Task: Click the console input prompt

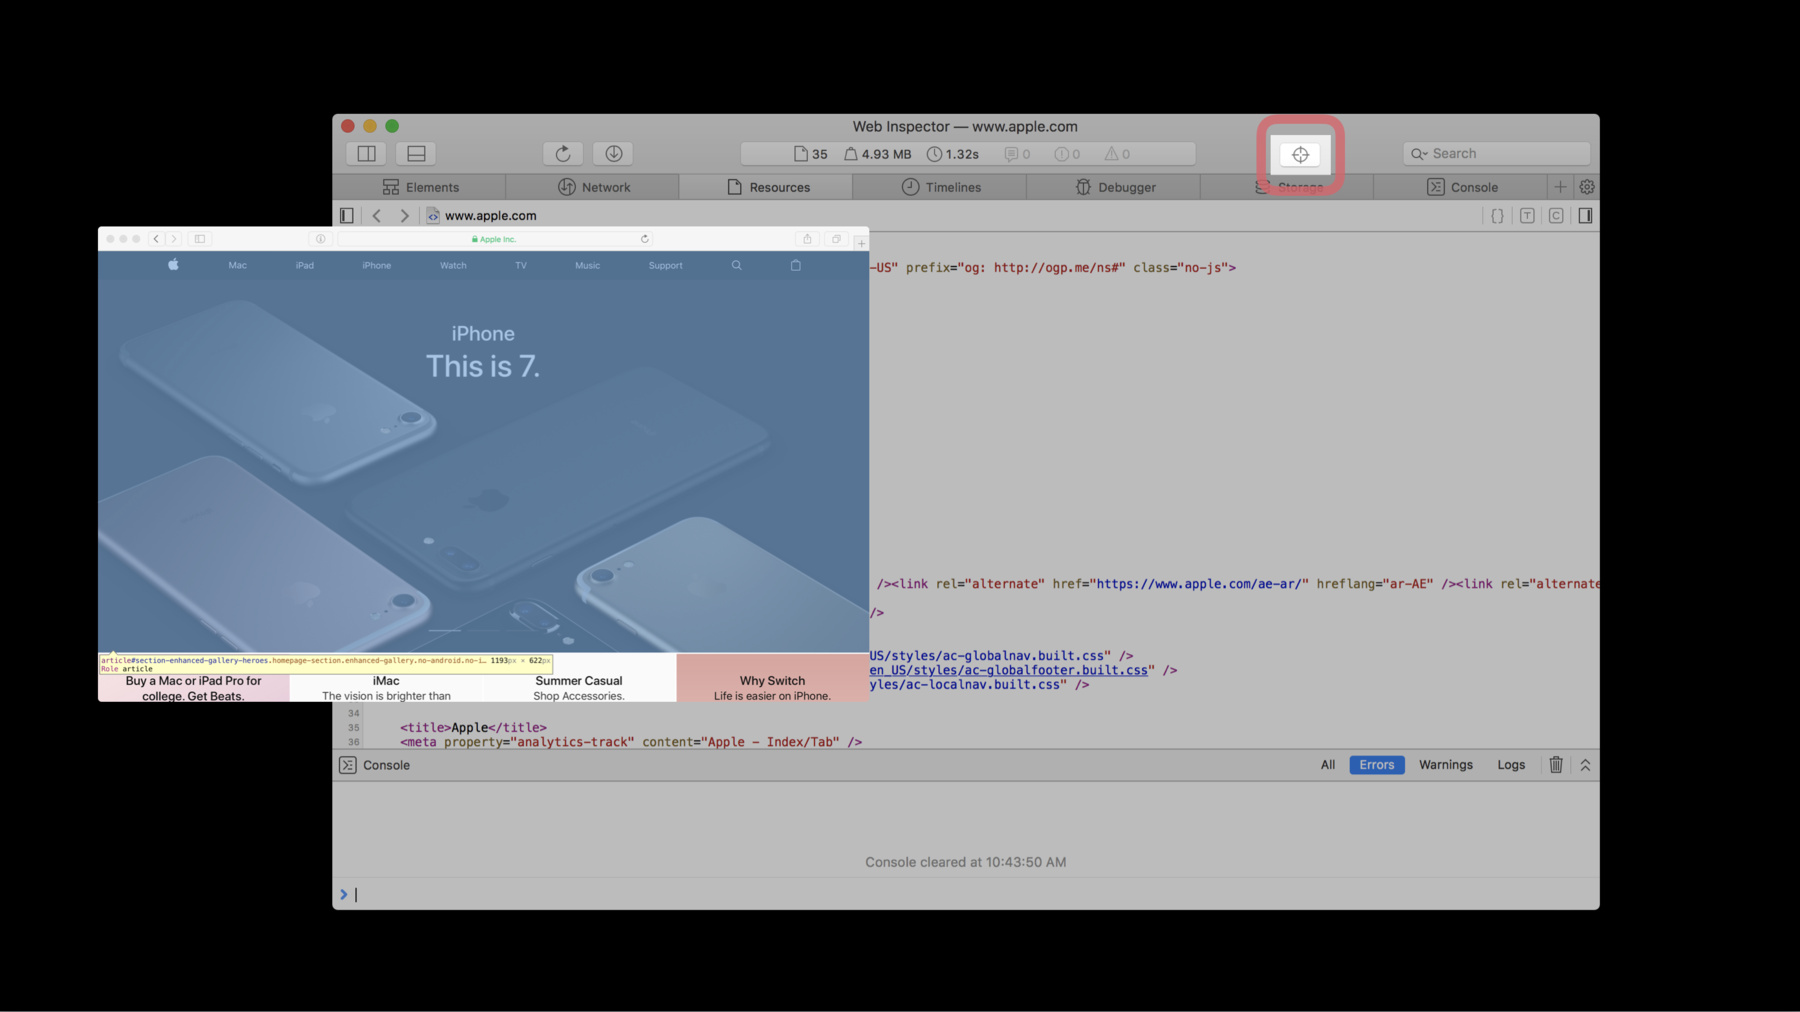Action: click(x=966, y=894)
